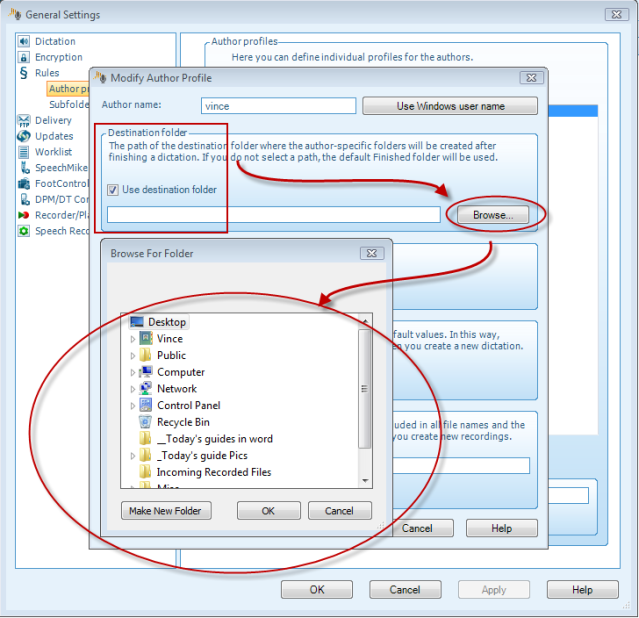Viewport: 639px width, 618px height.
Task: Click the folder icon for _Today's guide Pics
Action: point(145,455)
